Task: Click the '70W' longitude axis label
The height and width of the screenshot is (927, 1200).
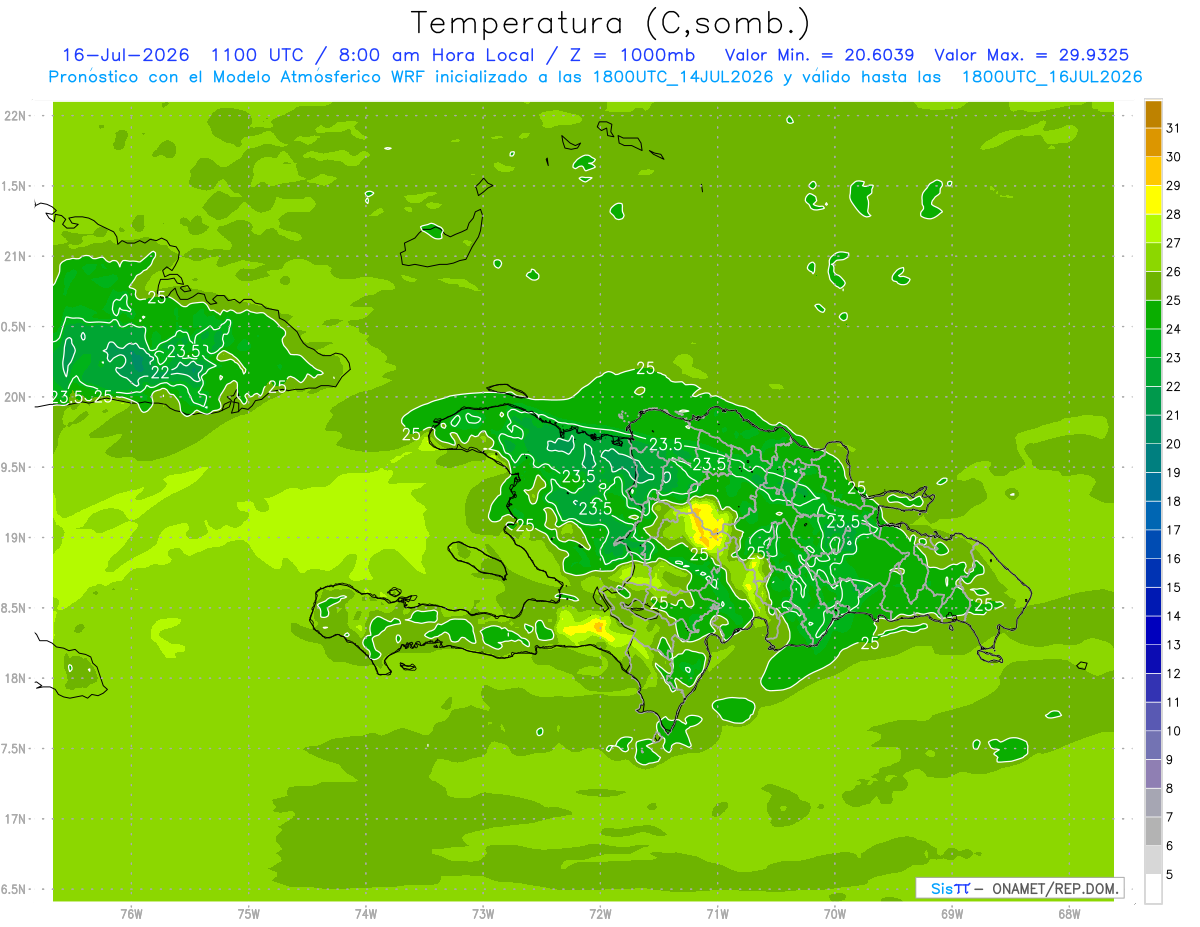Action: click(x=835, y=914)
